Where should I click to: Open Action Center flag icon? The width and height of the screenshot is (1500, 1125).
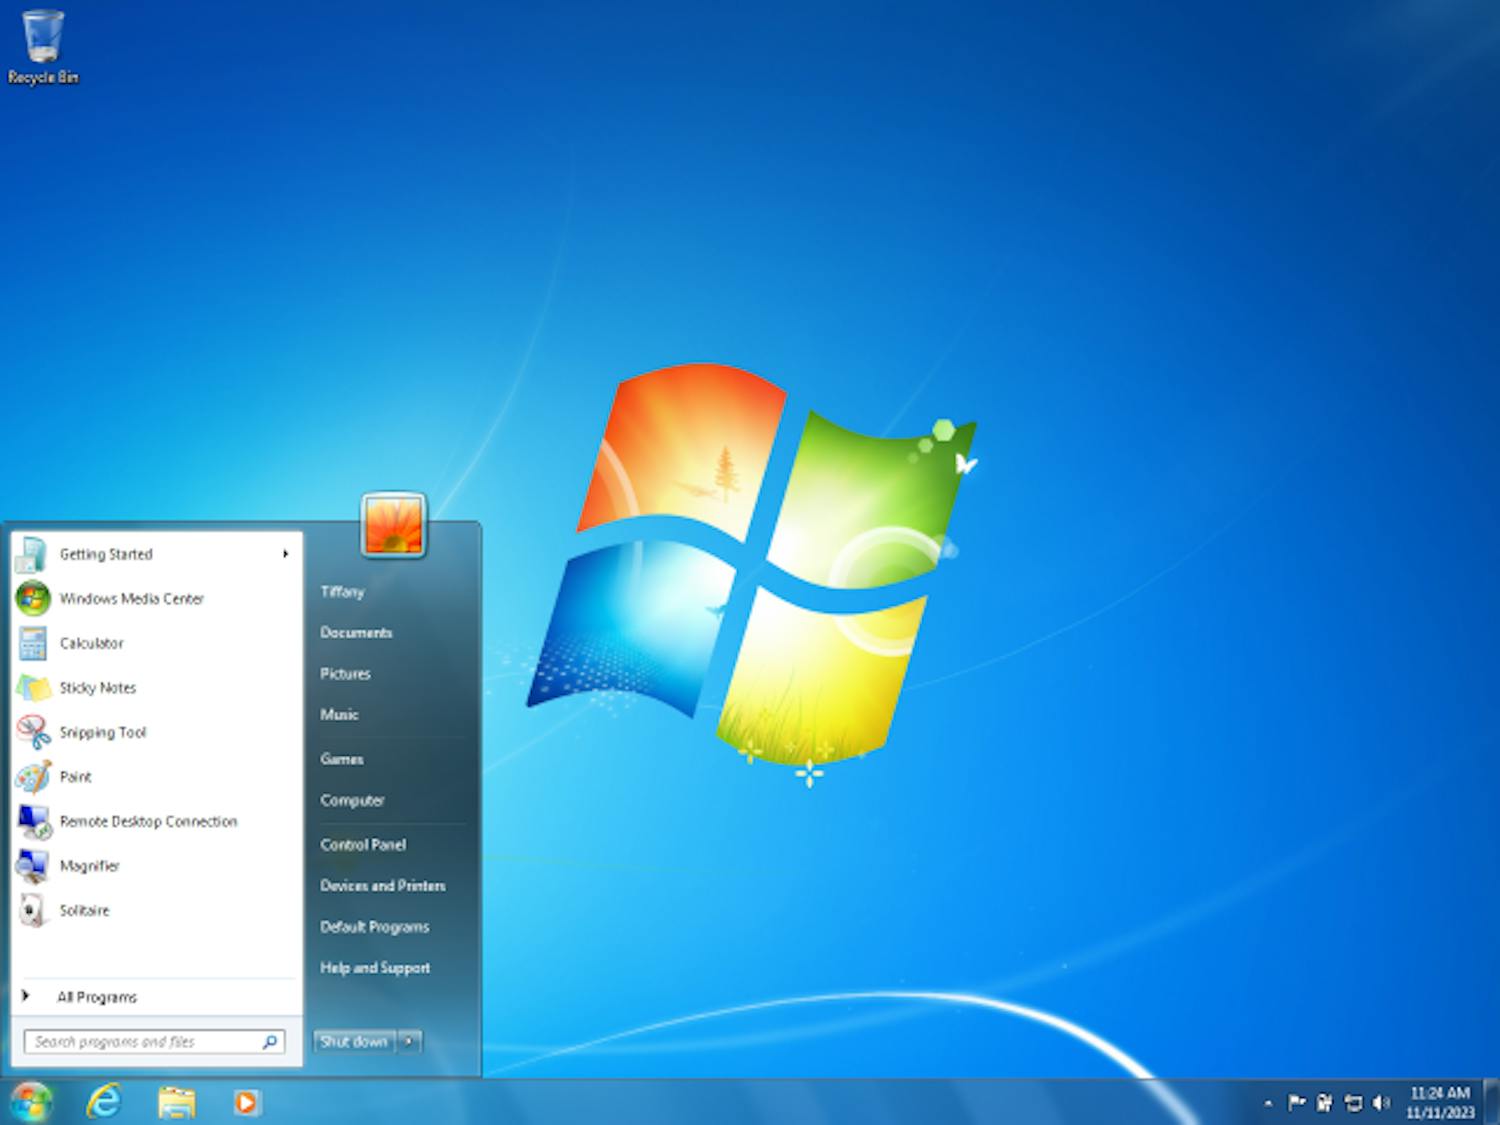(x=1296, y=1103)
